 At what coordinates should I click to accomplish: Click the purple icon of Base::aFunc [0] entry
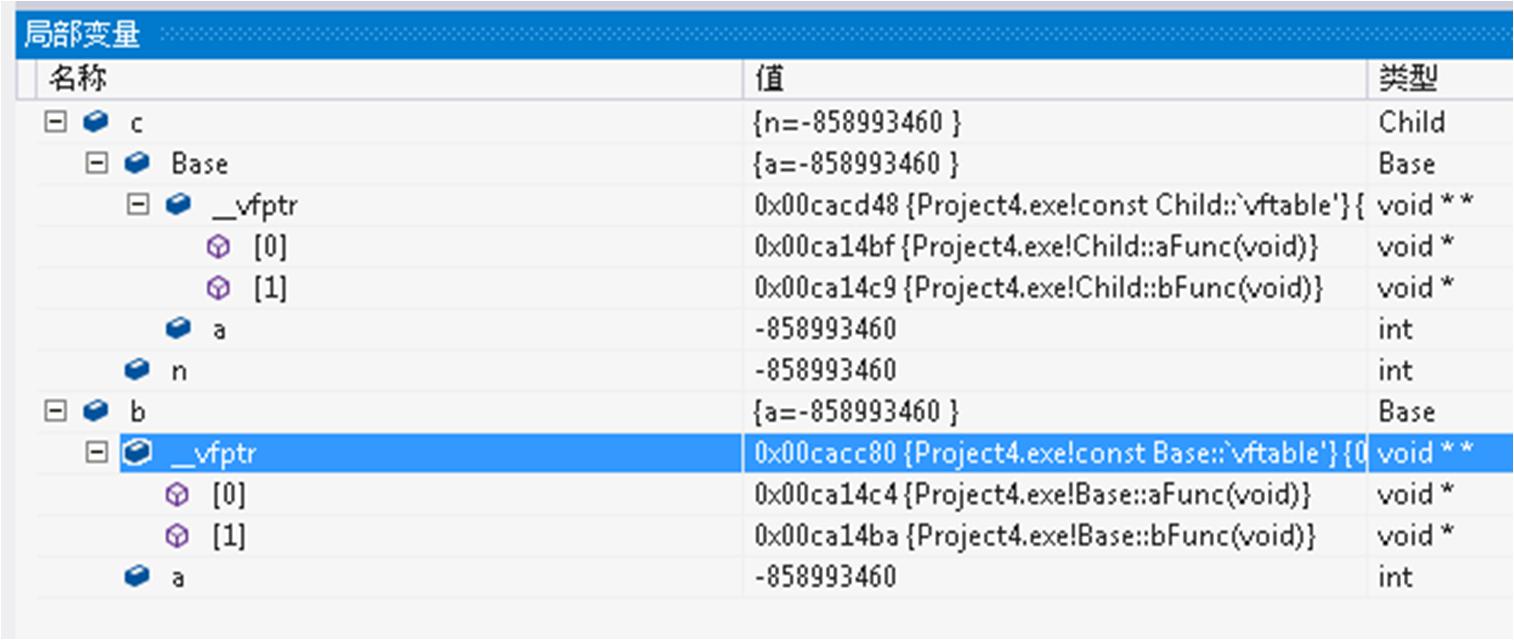pyautogui.click(x=177, y=494)
